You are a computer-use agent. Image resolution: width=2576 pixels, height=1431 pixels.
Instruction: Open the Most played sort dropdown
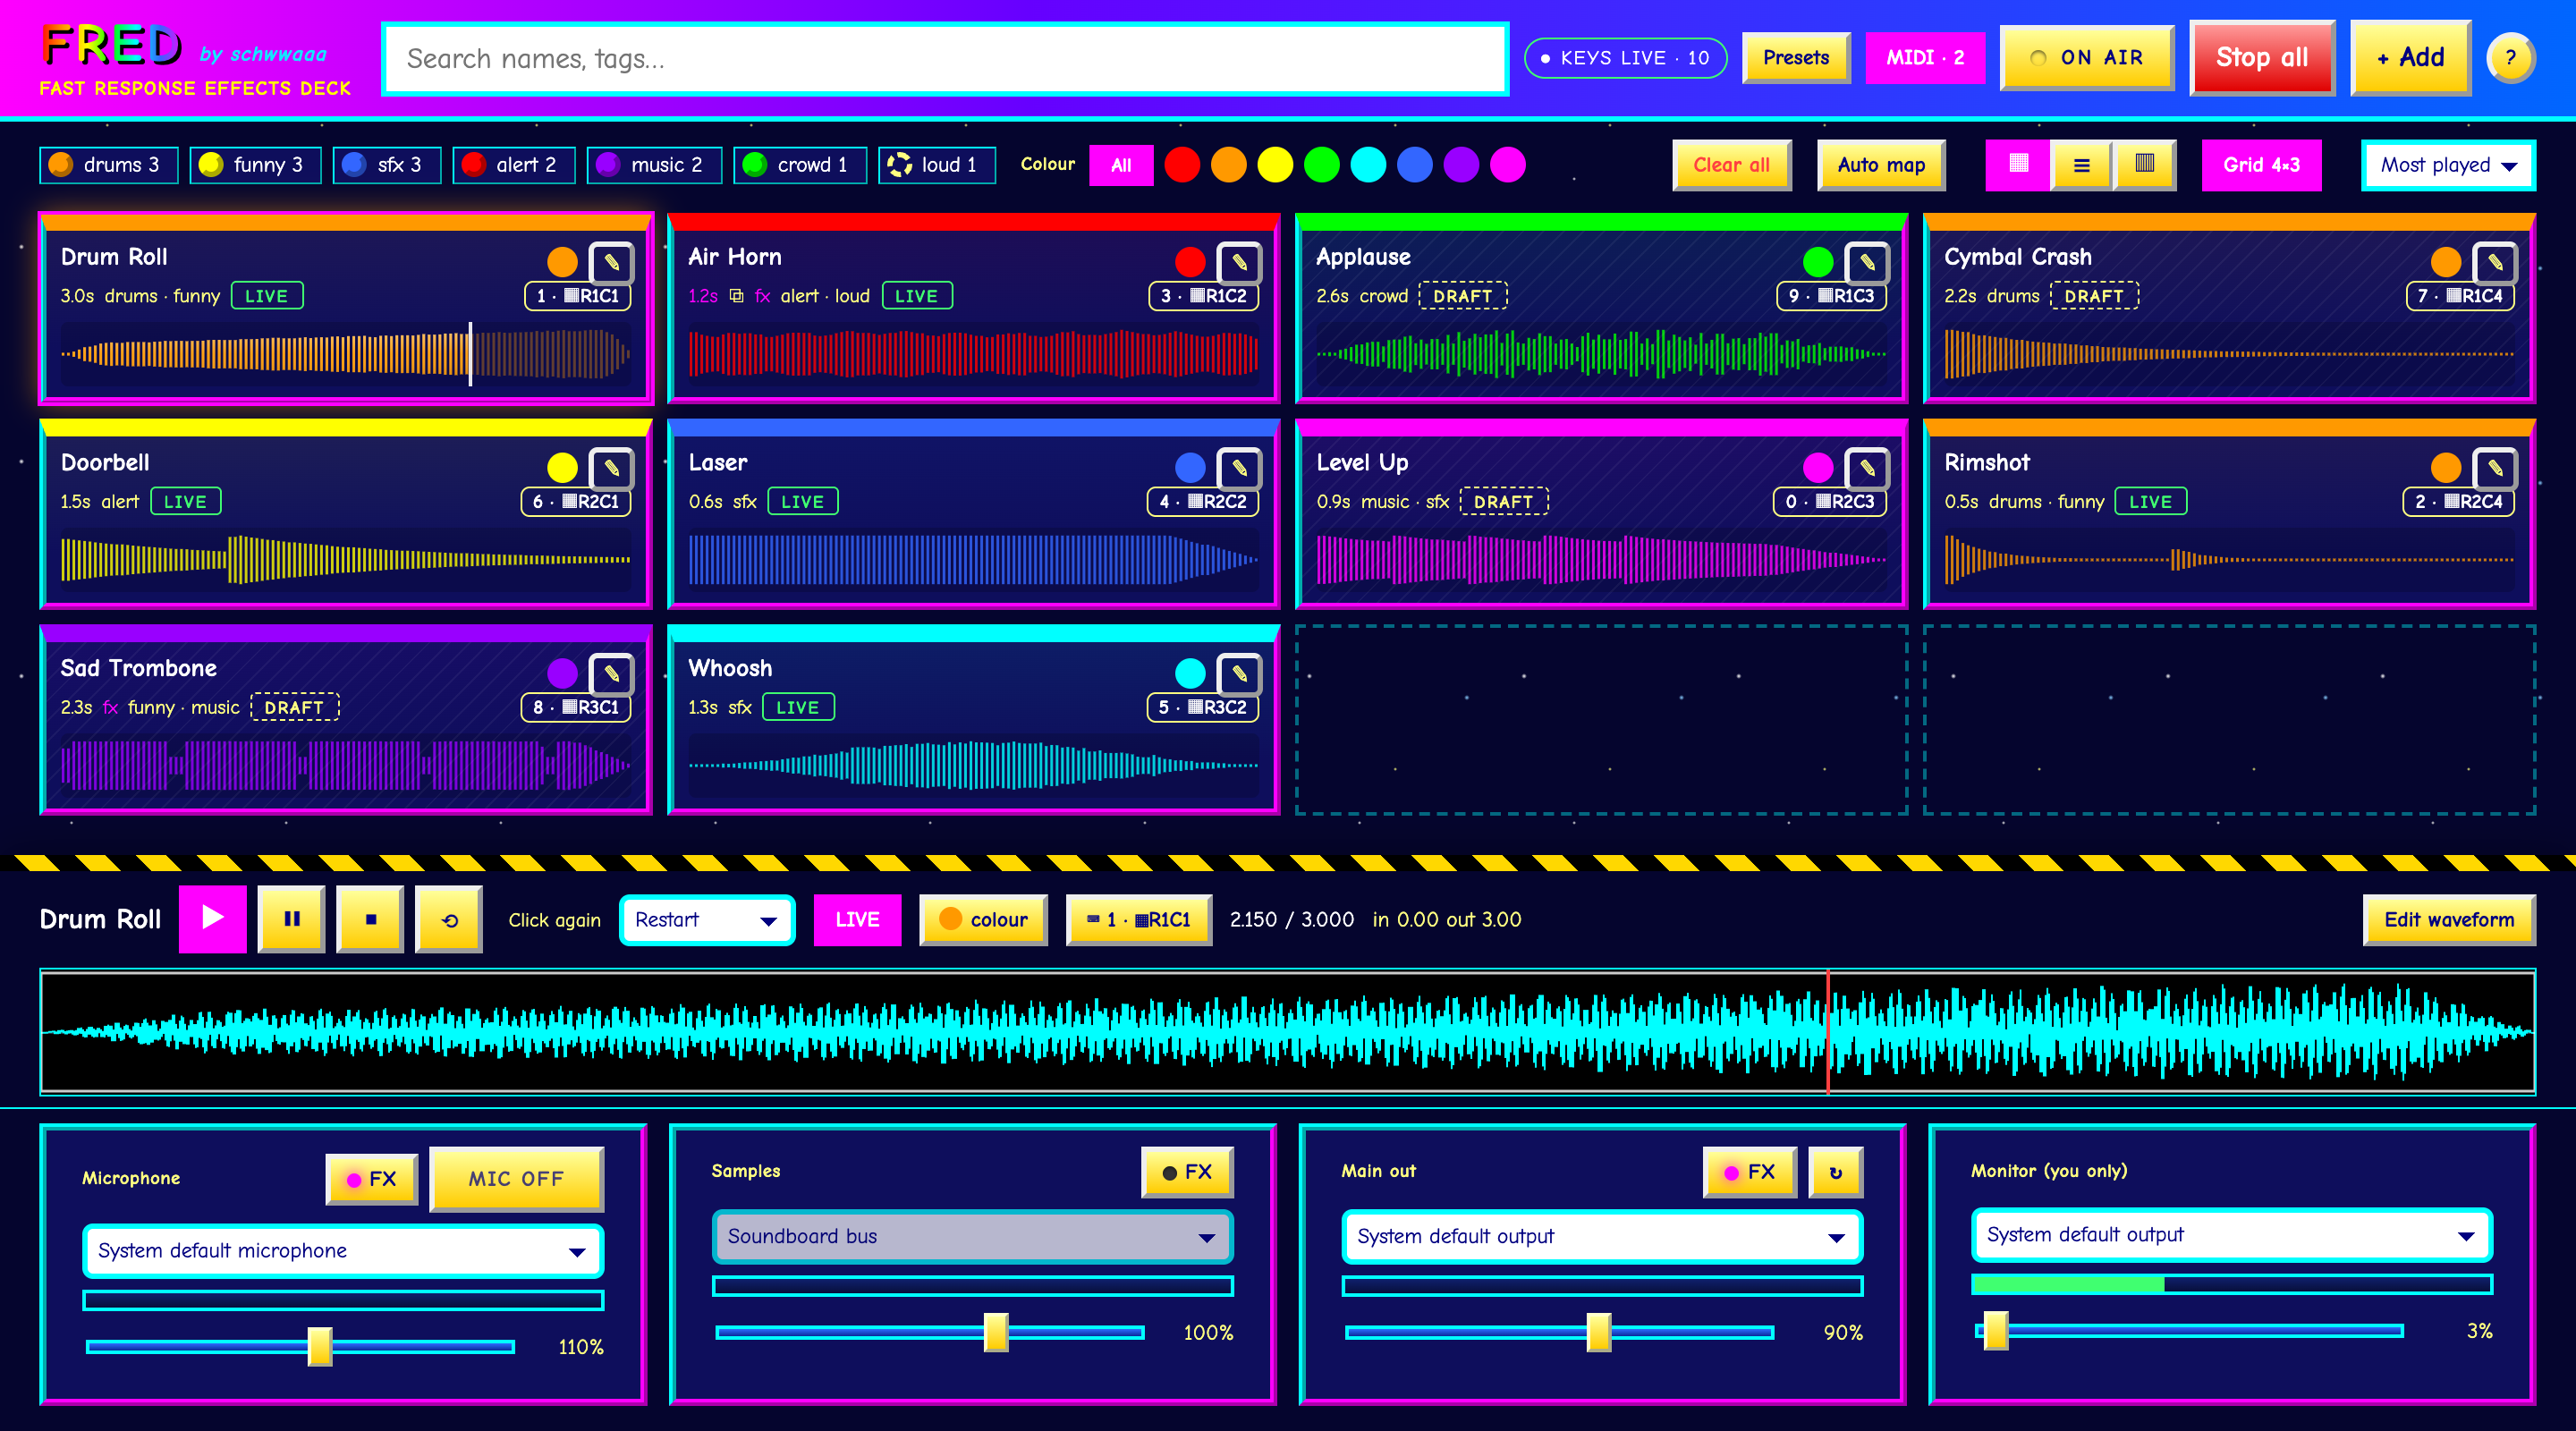coord(2447,165)
